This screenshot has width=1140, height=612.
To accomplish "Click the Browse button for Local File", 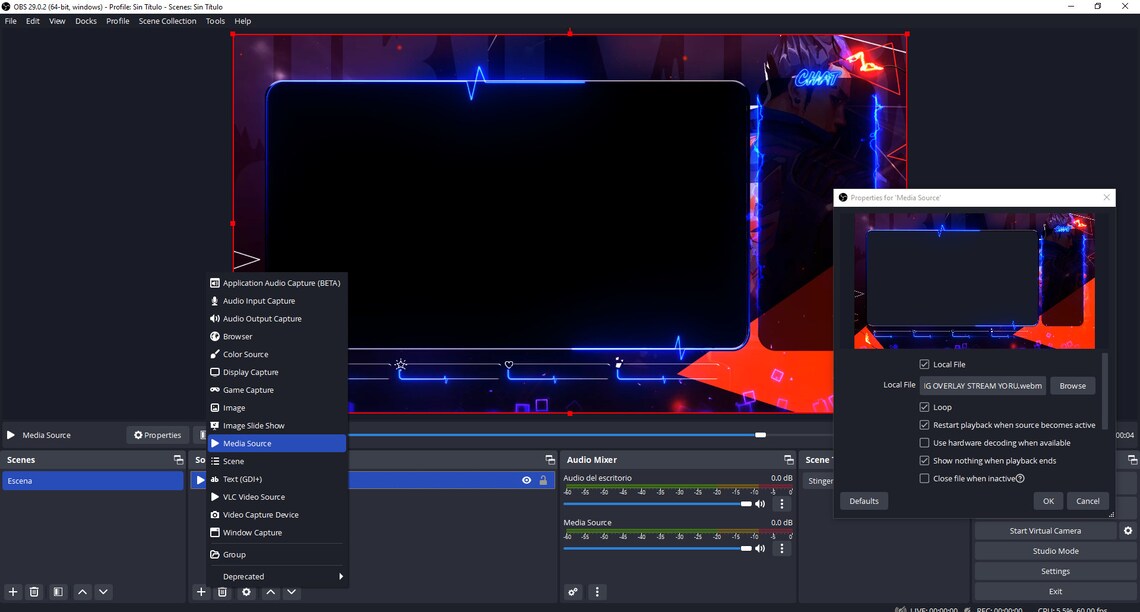I will pos(1071,385).
